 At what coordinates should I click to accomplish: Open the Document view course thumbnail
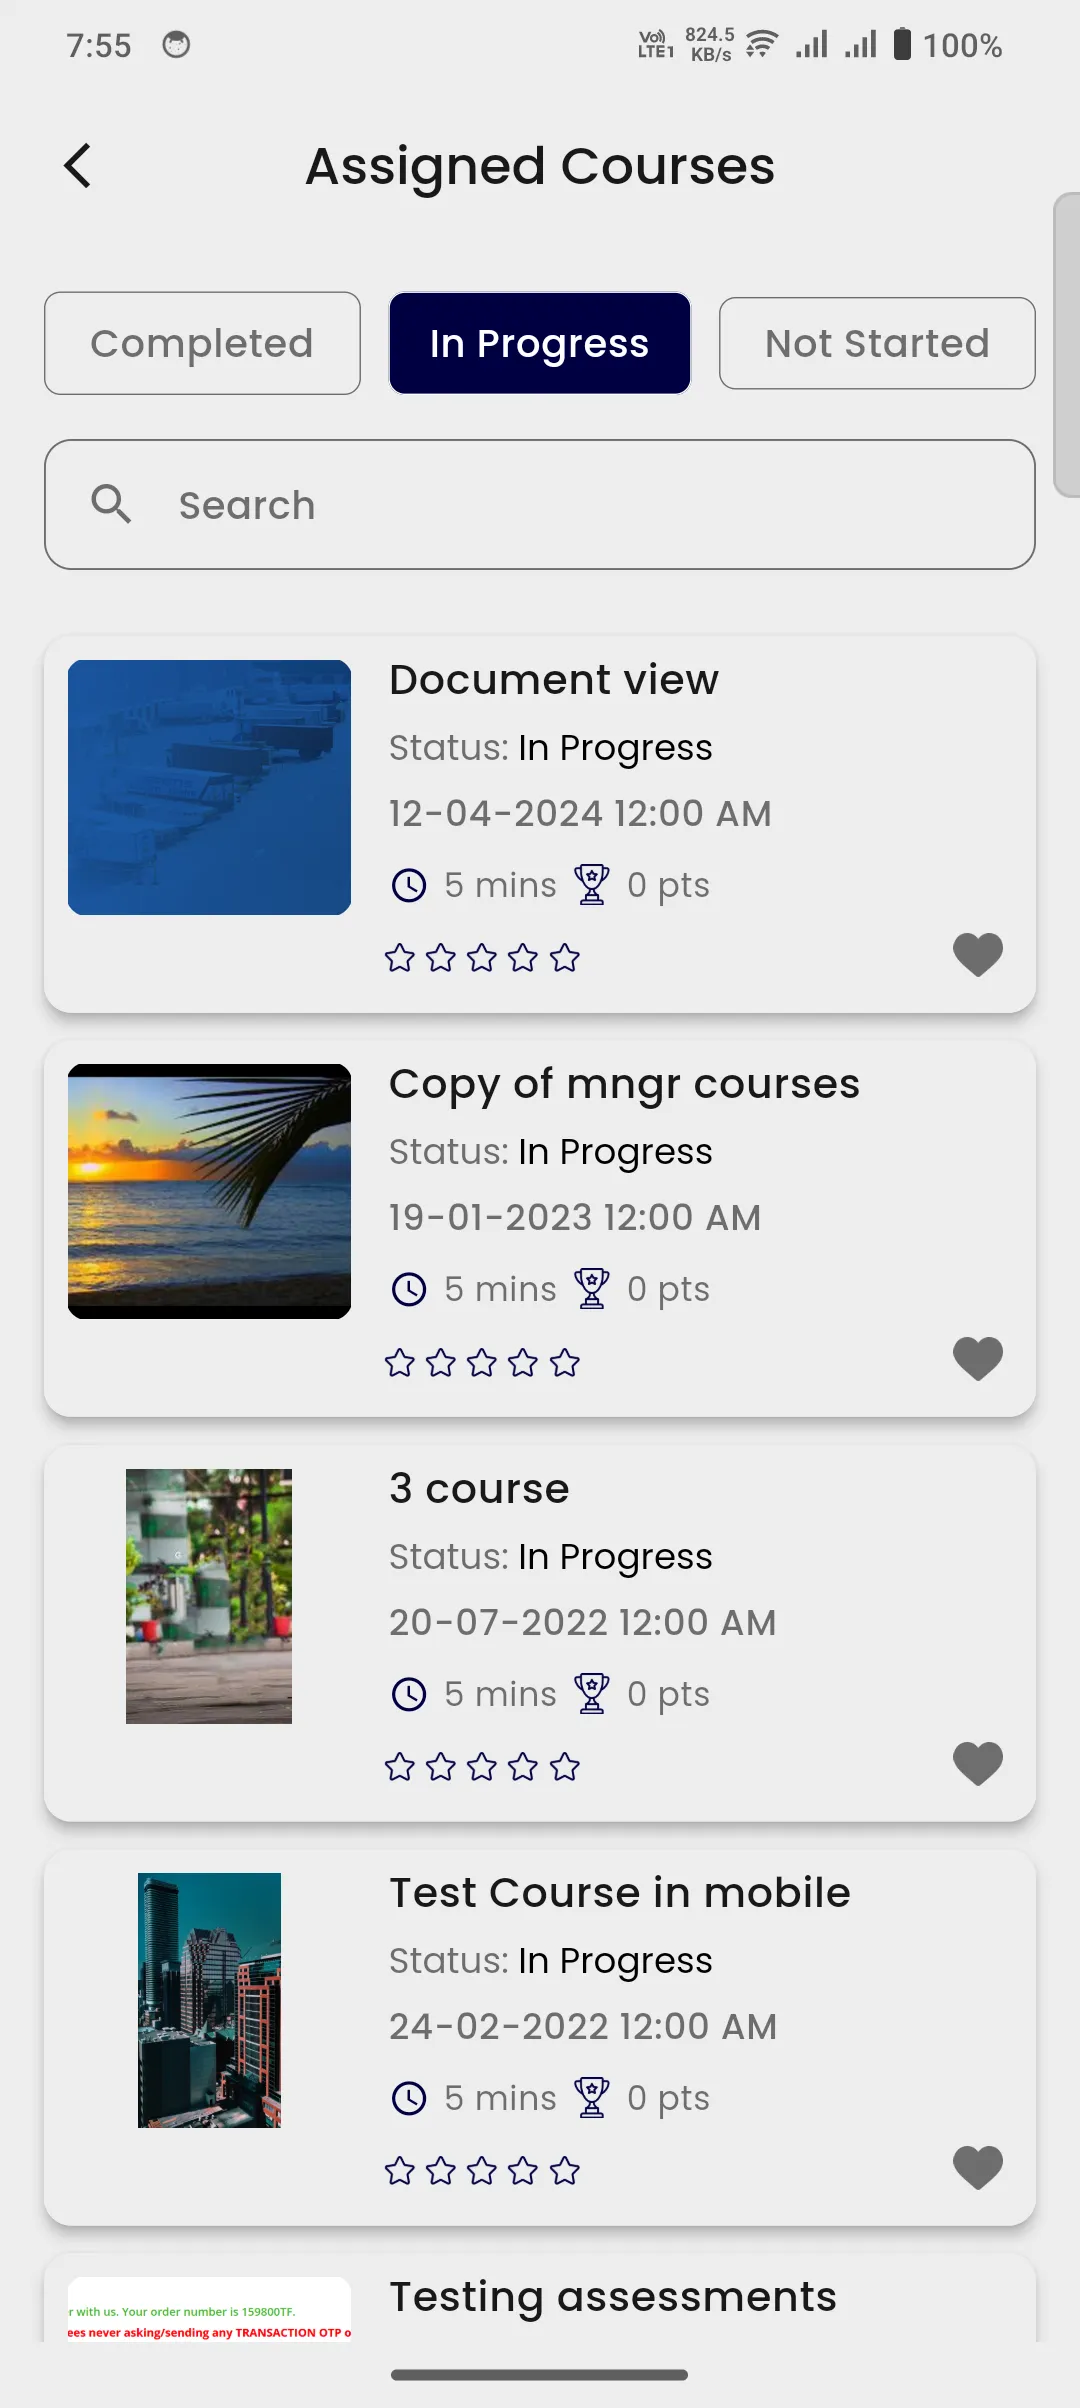click(209, 787)
